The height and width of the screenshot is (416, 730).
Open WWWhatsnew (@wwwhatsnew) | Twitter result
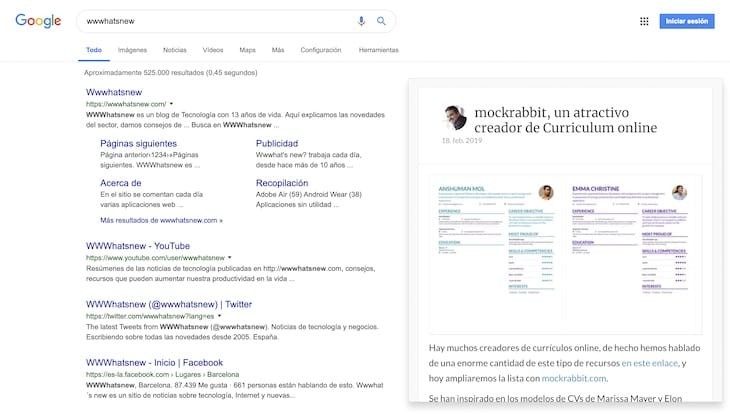pos(169,304)
